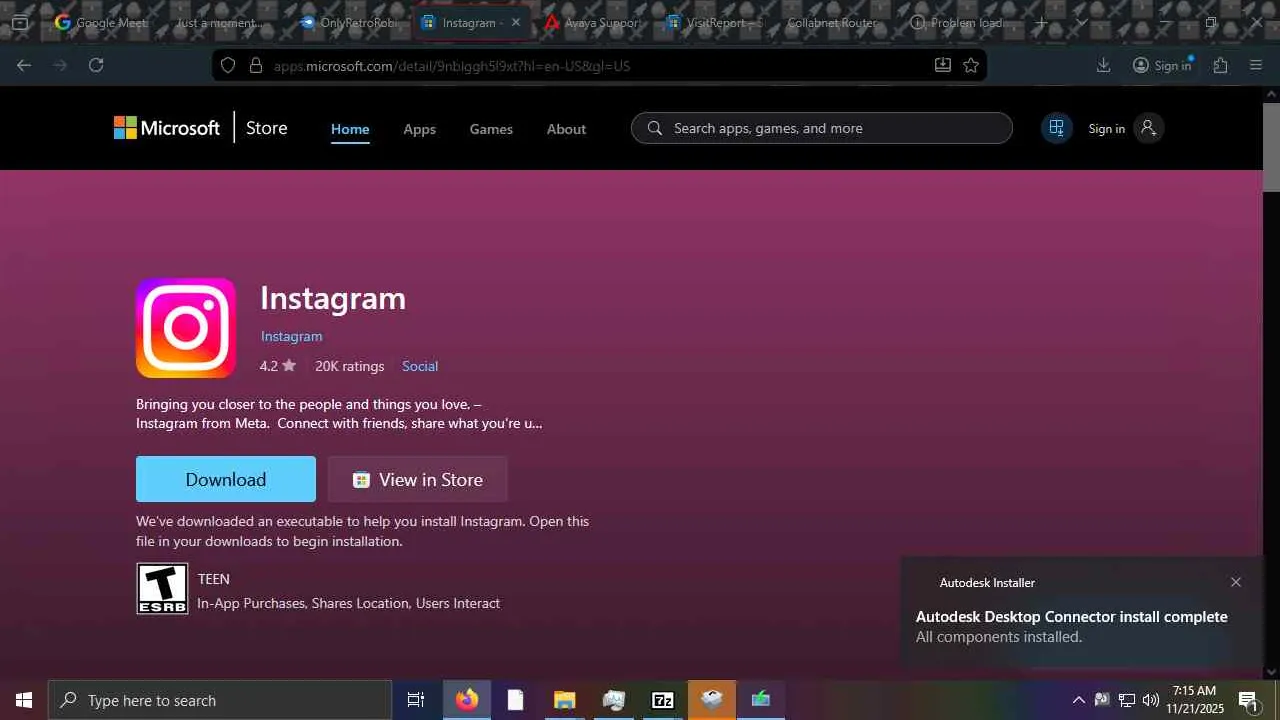The image size is (1280, 720).
Task: Go to the Home tab in Store
Action: point(350,129)
